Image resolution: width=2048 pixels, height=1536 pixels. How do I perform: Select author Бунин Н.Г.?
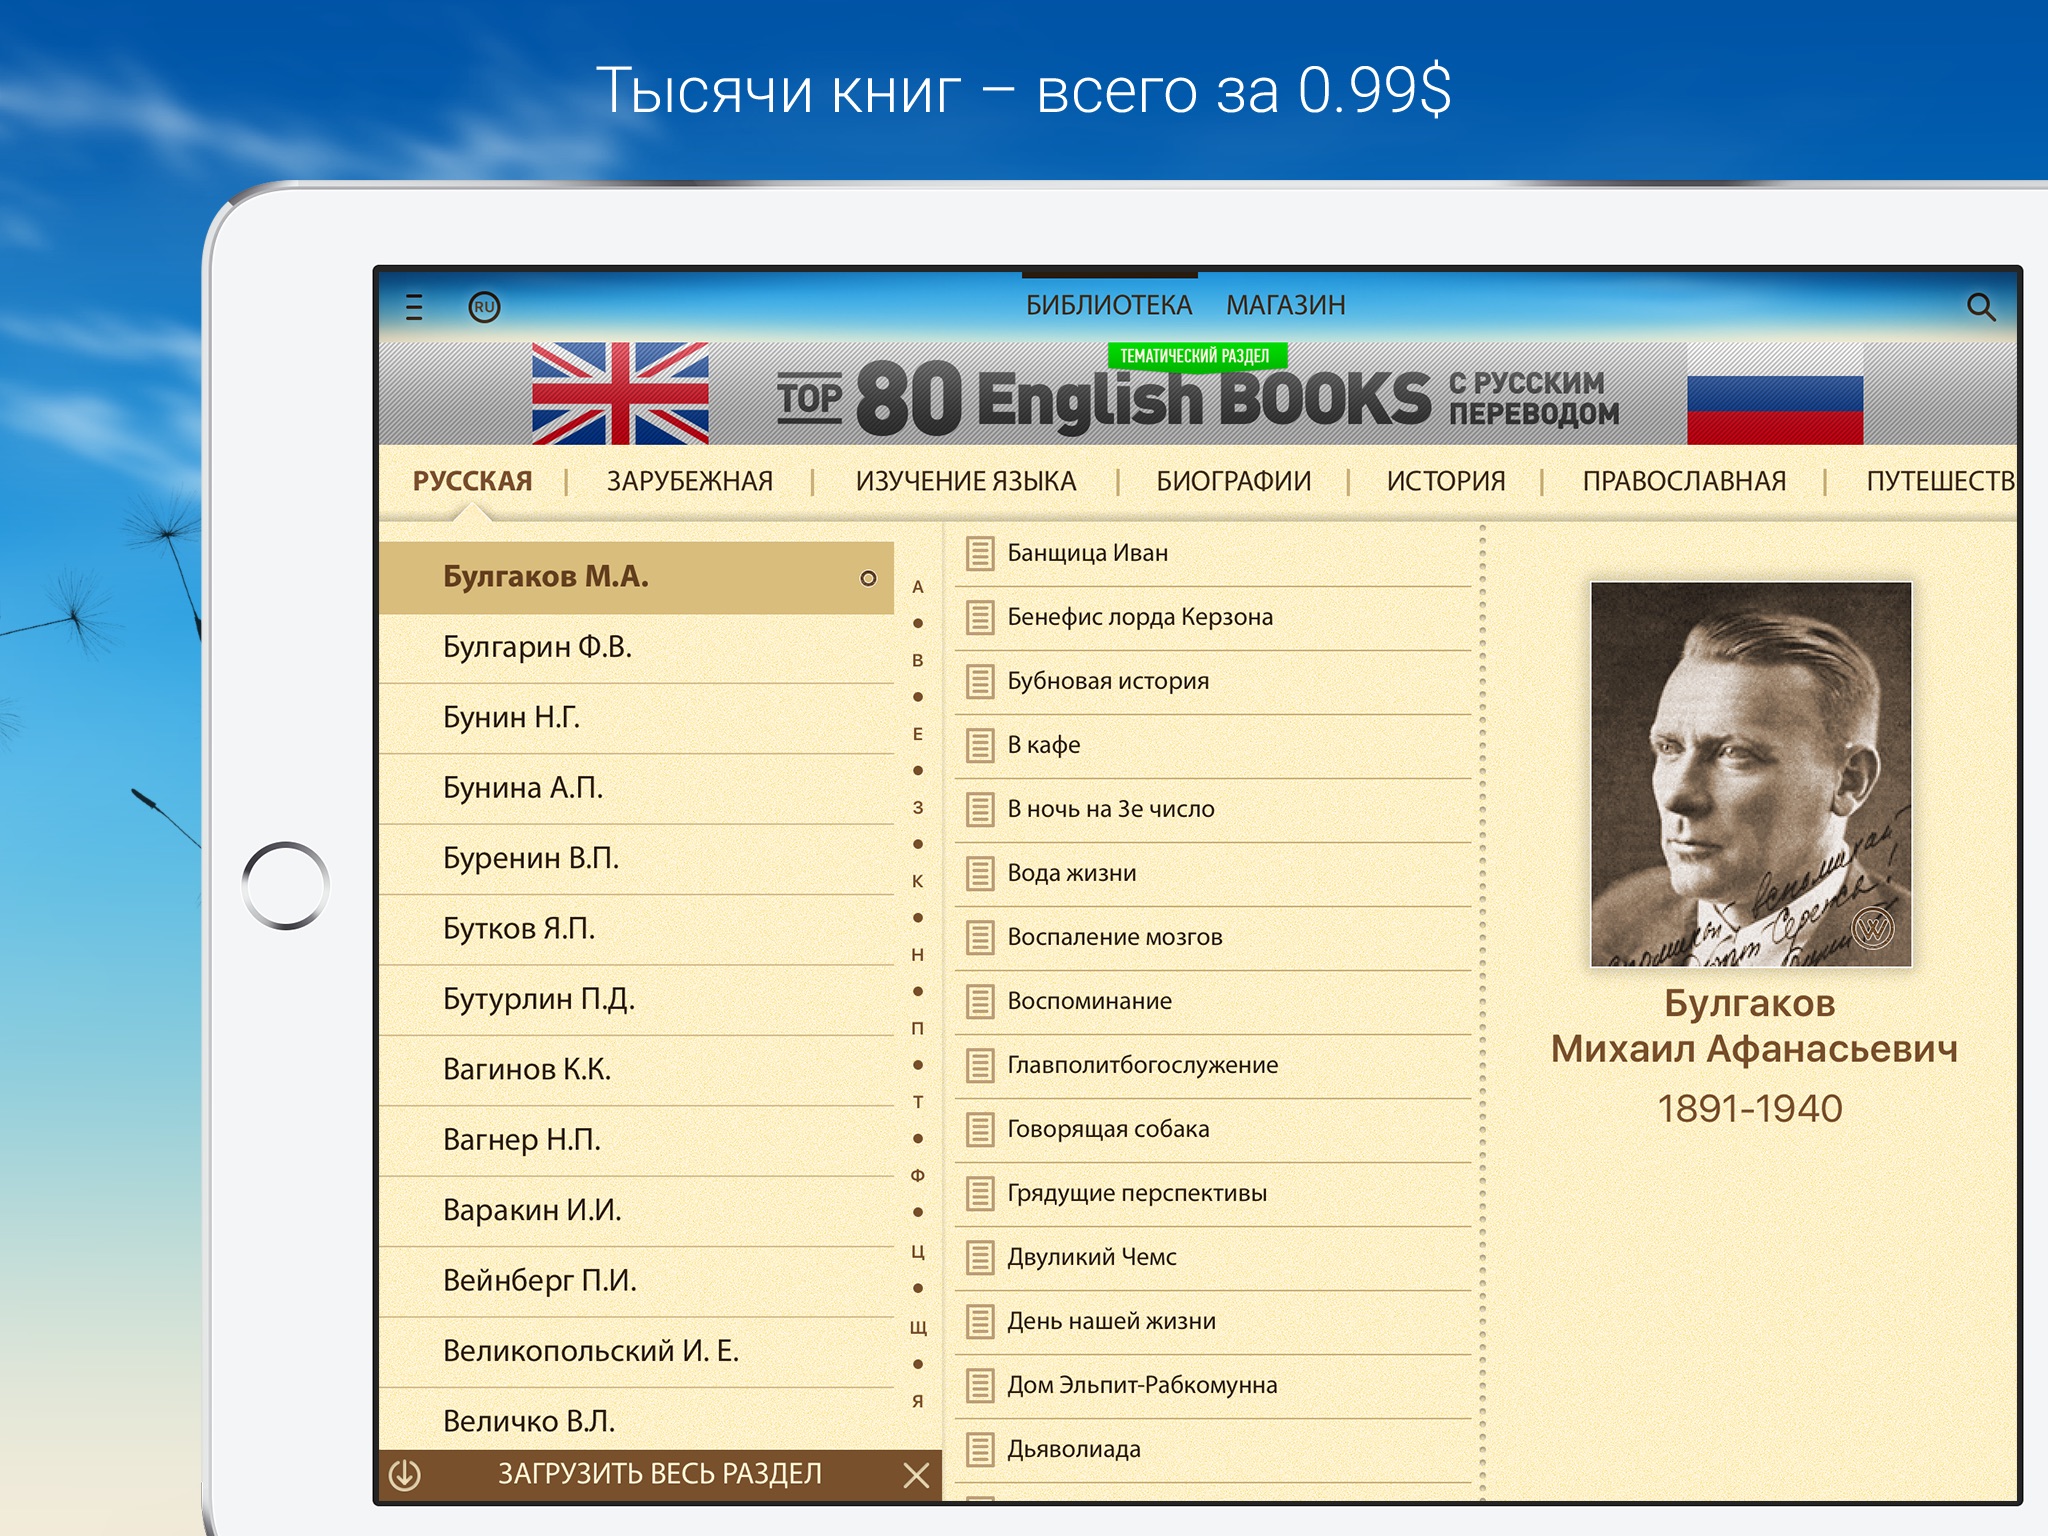click(511, 718)
